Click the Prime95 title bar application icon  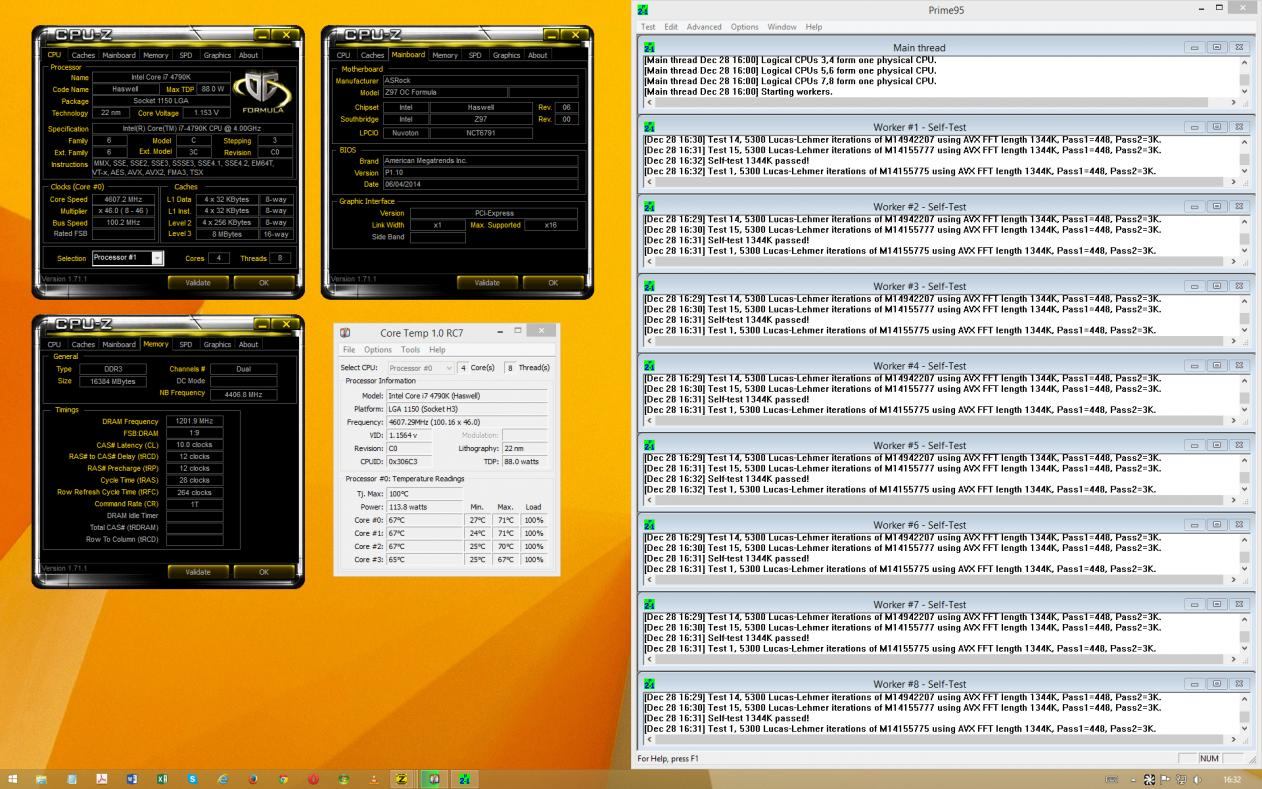(x=643, y=9)
